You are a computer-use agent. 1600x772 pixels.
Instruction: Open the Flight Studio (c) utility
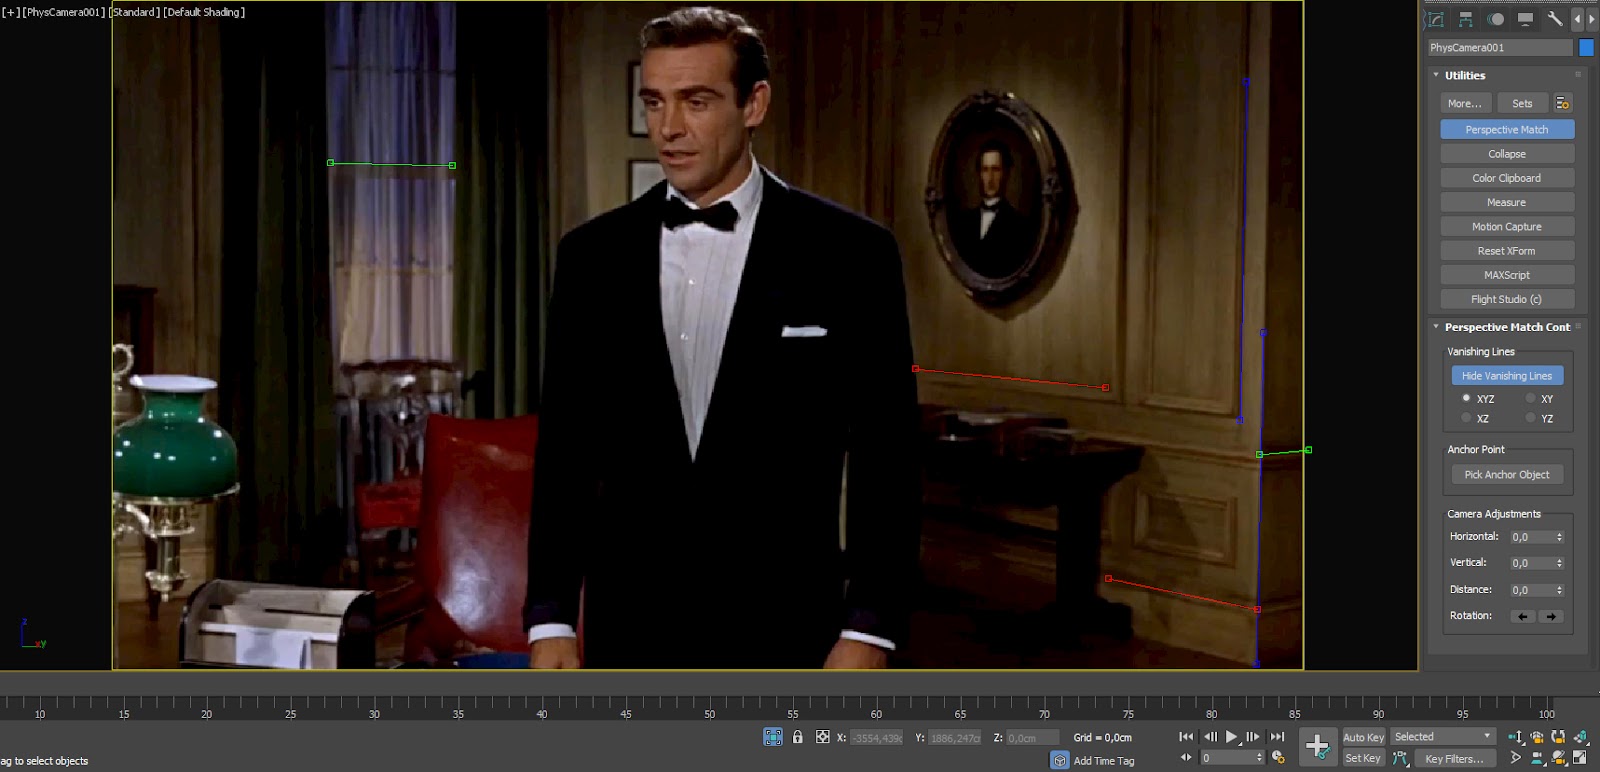pos(1507,299)
